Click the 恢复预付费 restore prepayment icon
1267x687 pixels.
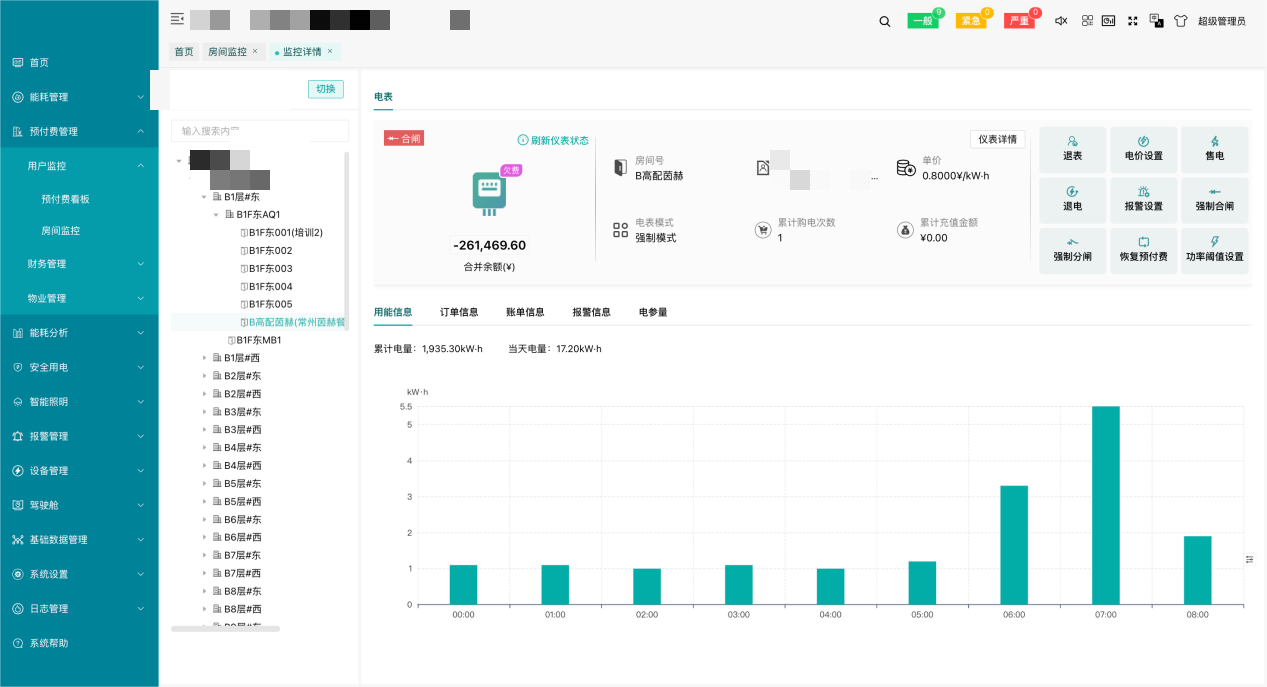[x=1143, y=250]
